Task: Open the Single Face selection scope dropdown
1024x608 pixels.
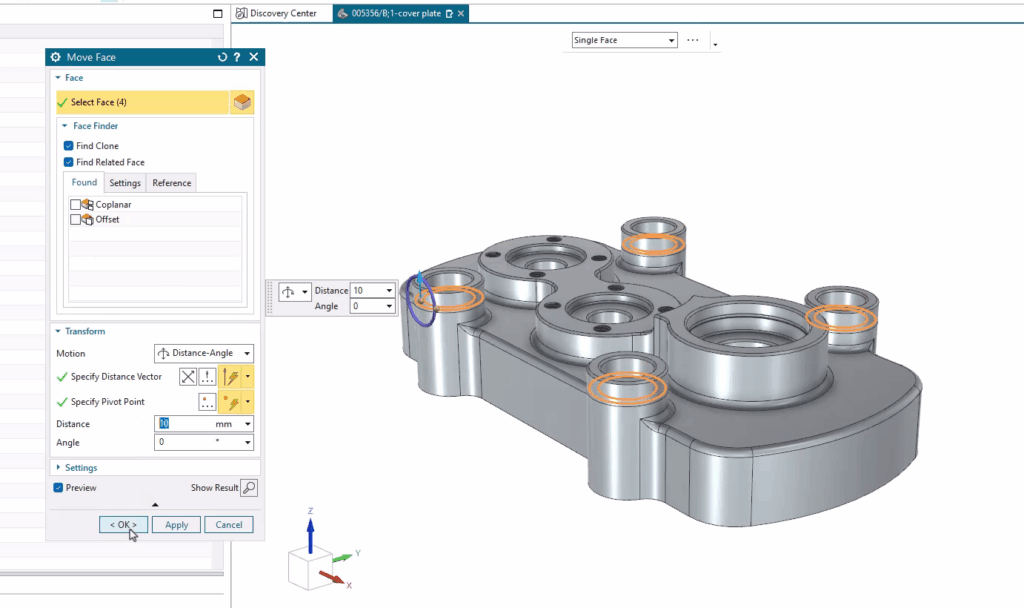Action: pos(624,39)
